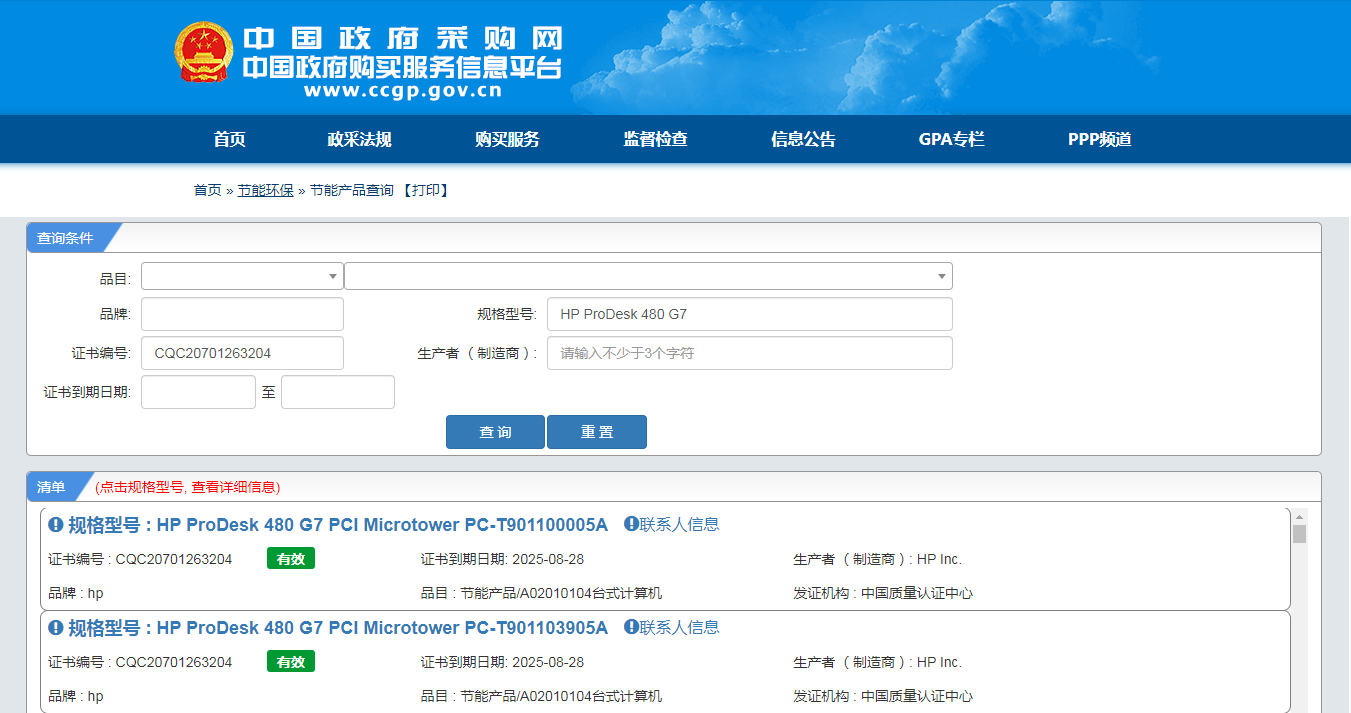
Task: Click the info icon beside second 规格型号 T901103905A
Action: pyautogui.click(x=56, y=628)
